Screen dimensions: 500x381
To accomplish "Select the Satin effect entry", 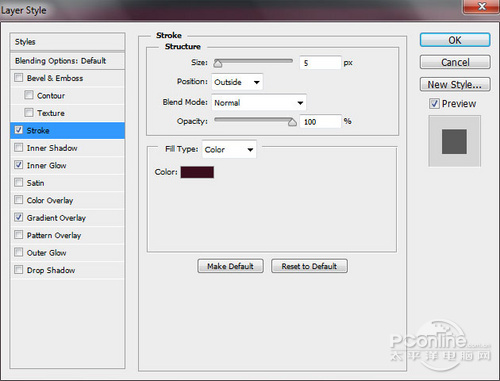I will tap(67, 183).
